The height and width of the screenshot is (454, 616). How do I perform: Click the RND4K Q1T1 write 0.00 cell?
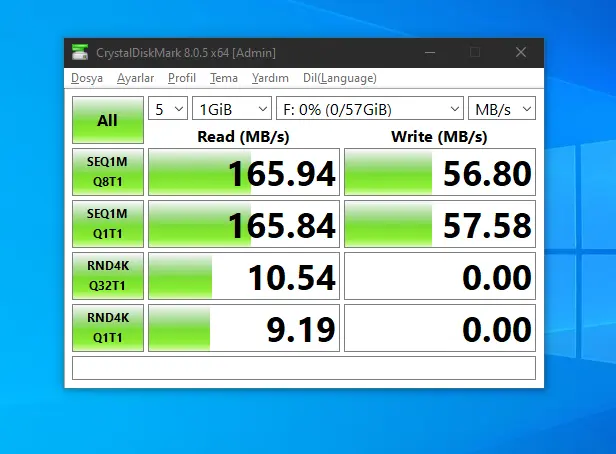tap(440, 328)
